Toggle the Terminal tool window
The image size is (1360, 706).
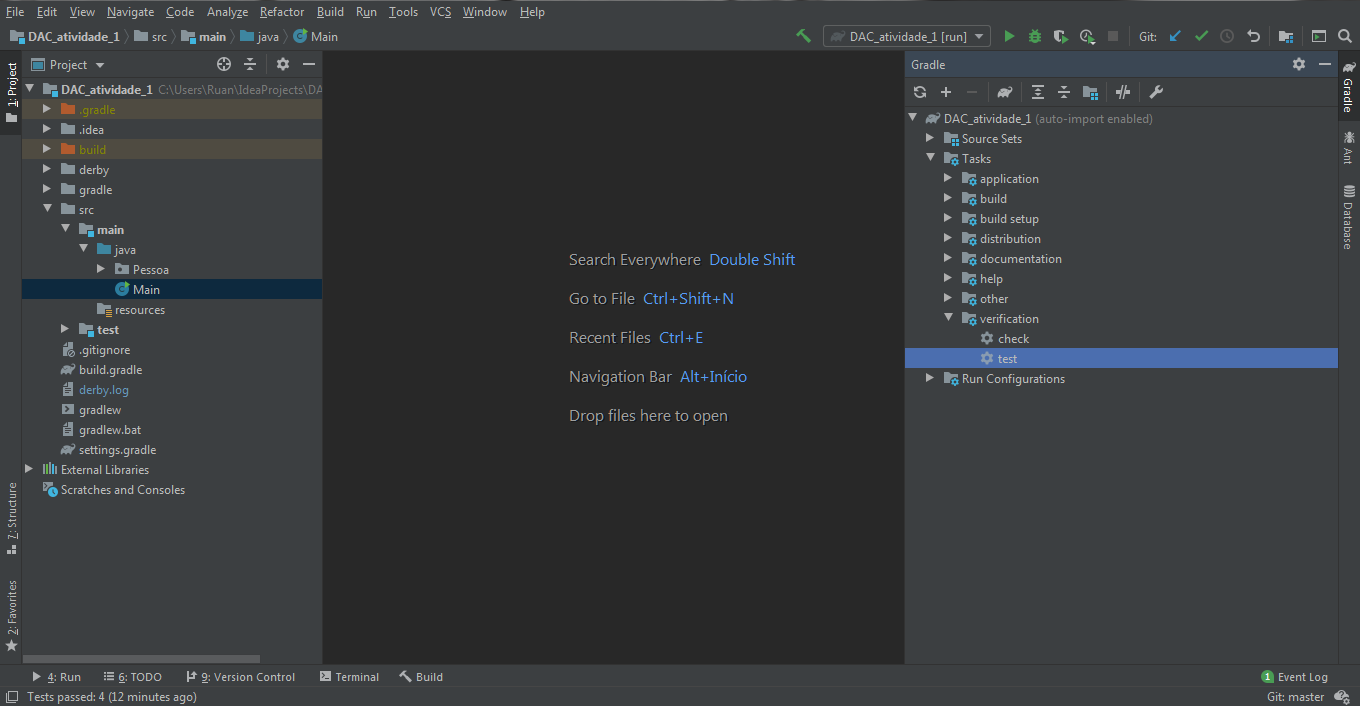pos(349,677)
